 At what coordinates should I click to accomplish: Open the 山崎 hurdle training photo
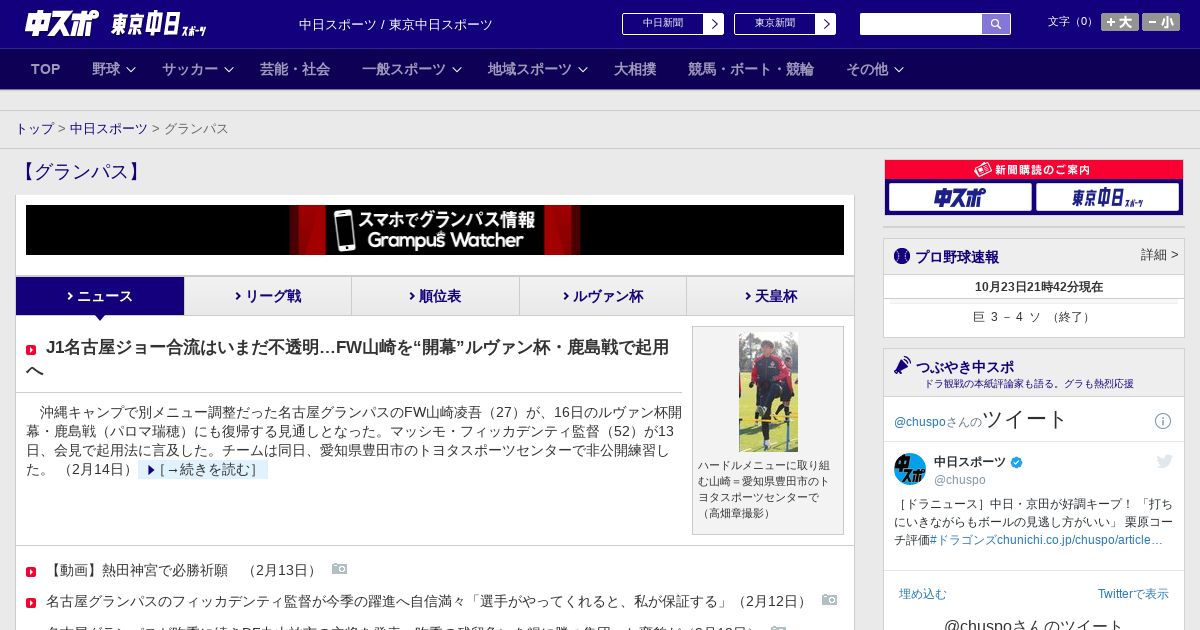pyautogui.click(x=768, y=392)
